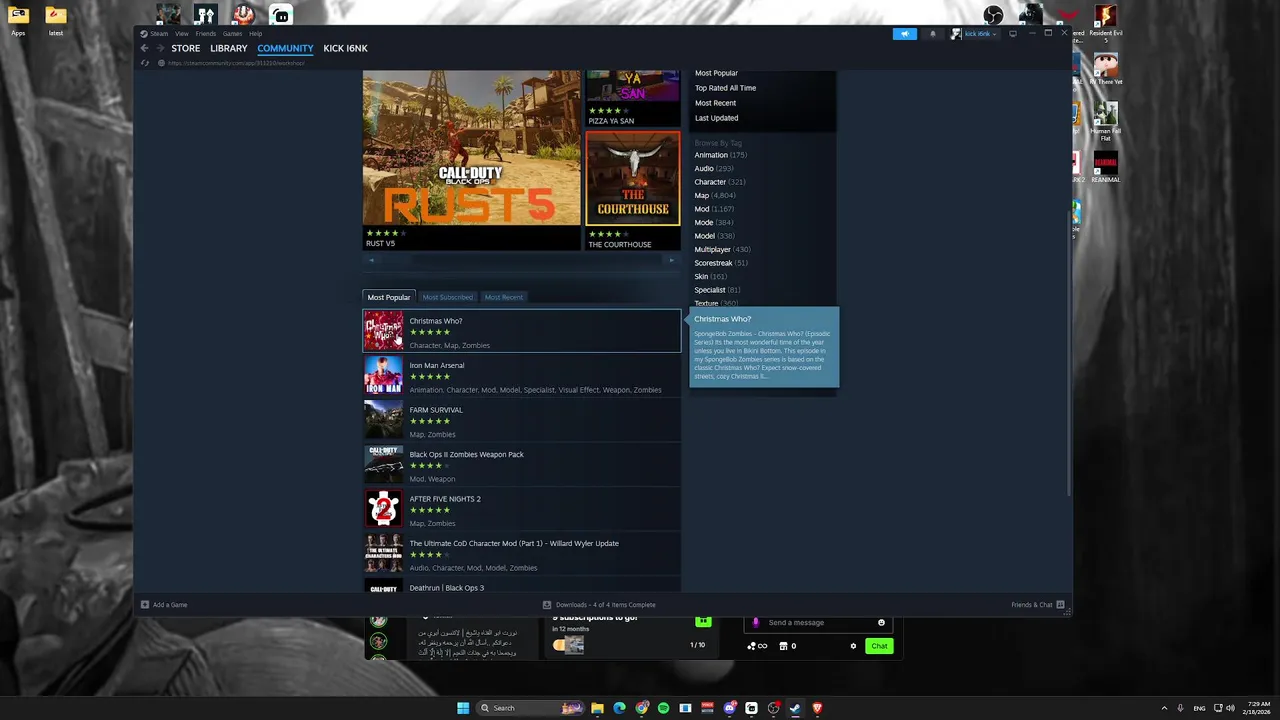Image resolution: width=1280 pixels, height=720 pixels.
Task: Reload the page with the refresh icon
Action: click(x=146, y=63)
